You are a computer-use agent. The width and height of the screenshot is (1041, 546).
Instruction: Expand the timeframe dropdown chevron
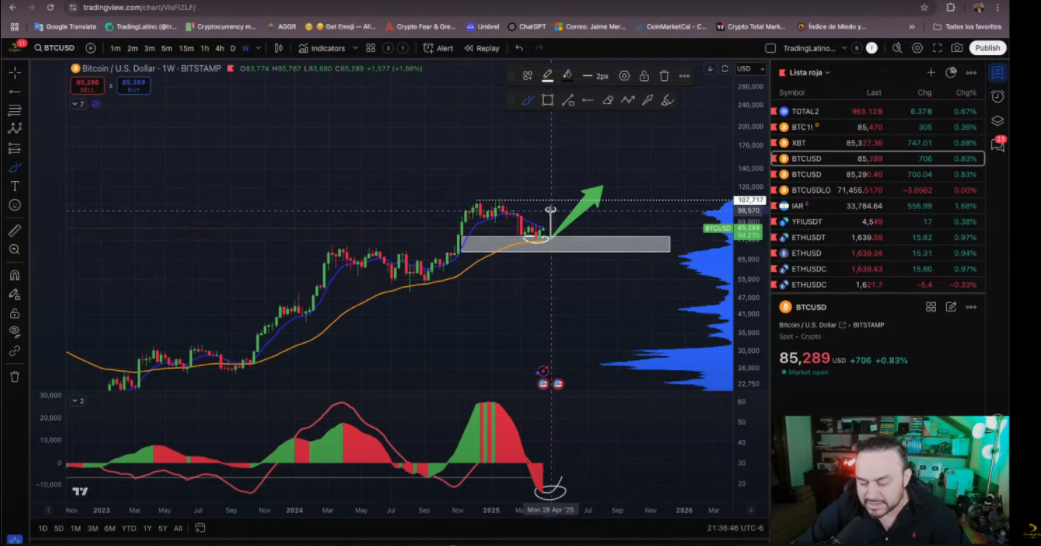258,48
